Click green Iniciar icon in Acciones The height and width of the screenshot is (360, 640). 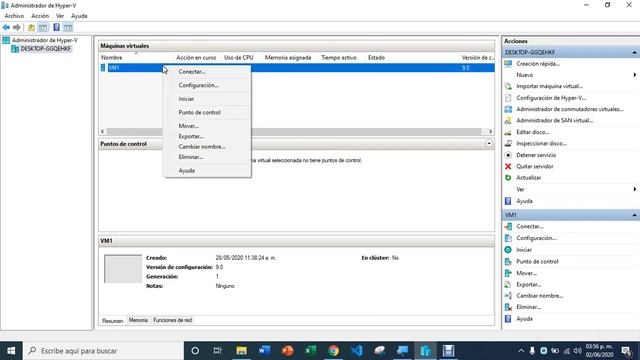[508, 250]
